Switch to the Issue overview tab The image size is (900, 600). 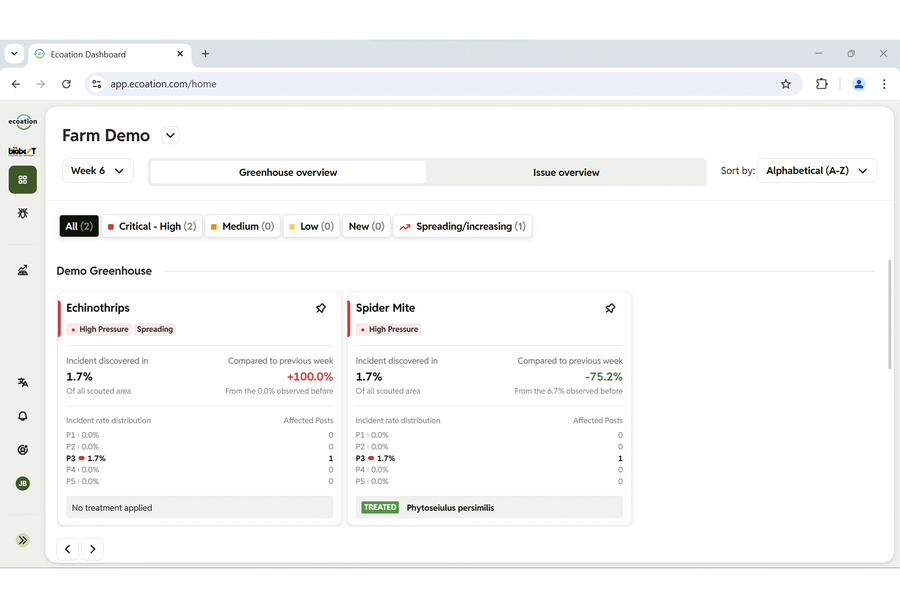(x=565, y=172)
